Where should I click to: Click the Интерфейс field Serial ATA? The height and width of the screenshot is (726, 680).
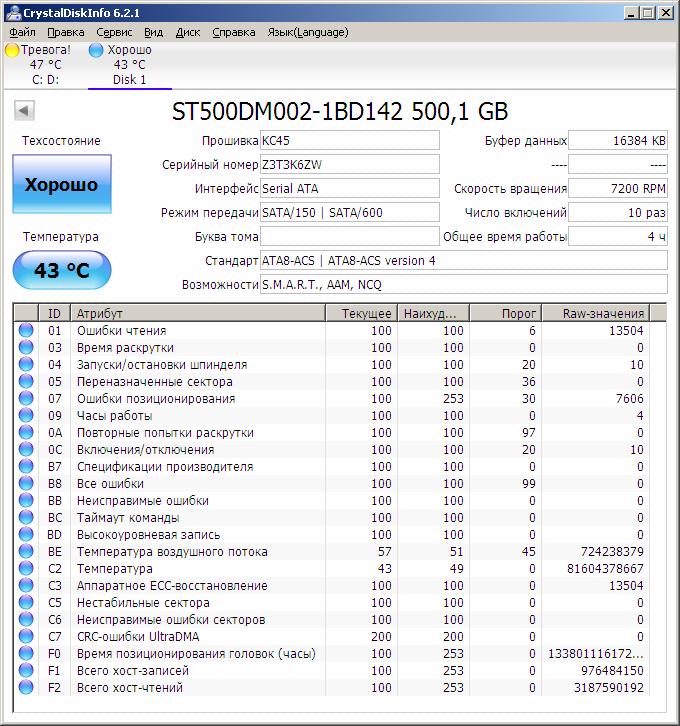click(x=349, y=188)
